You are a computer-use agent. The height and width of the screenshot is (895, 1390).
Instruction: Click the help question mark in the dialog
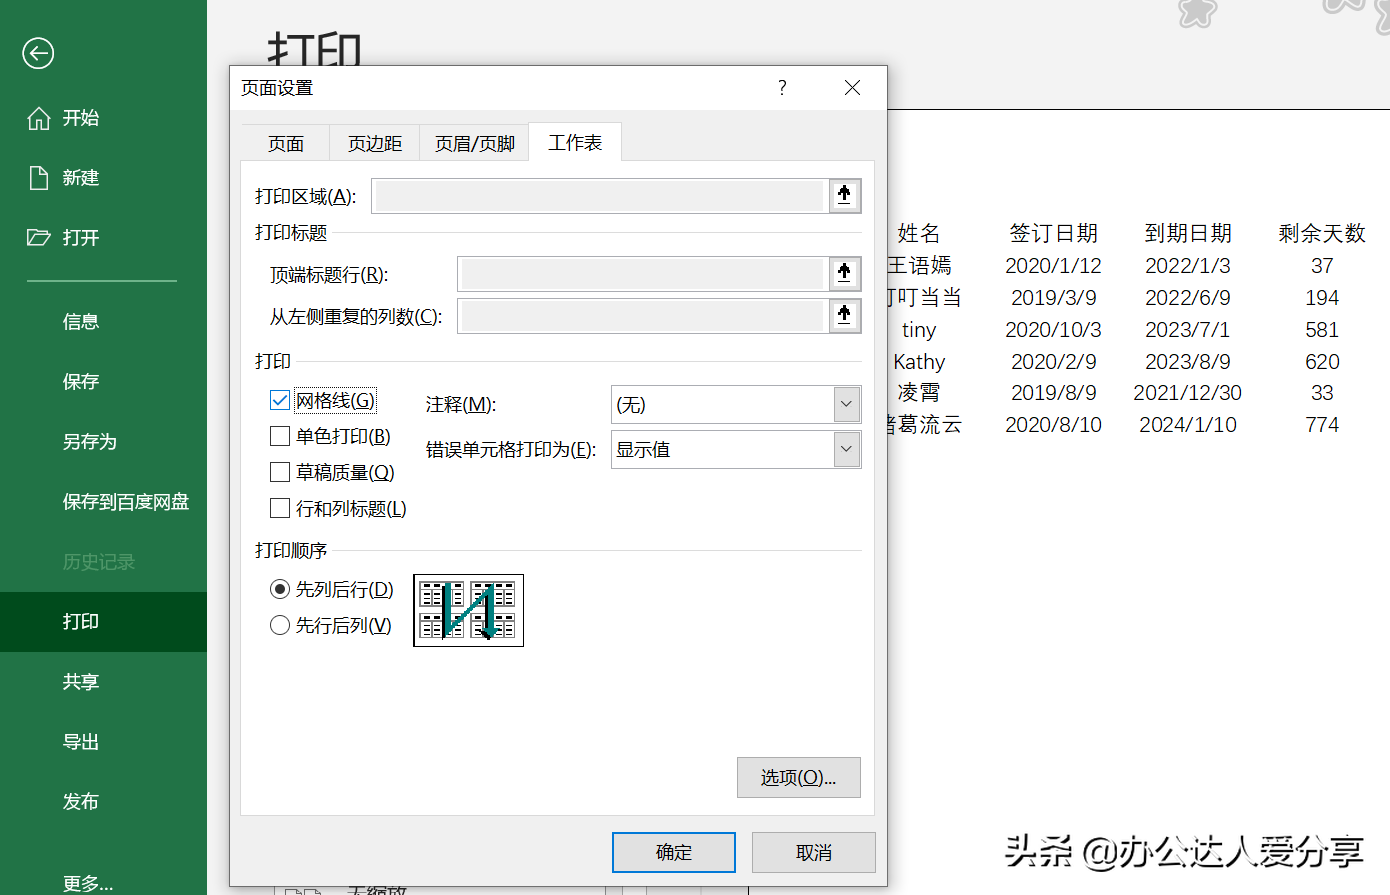[x=782, y=88]
